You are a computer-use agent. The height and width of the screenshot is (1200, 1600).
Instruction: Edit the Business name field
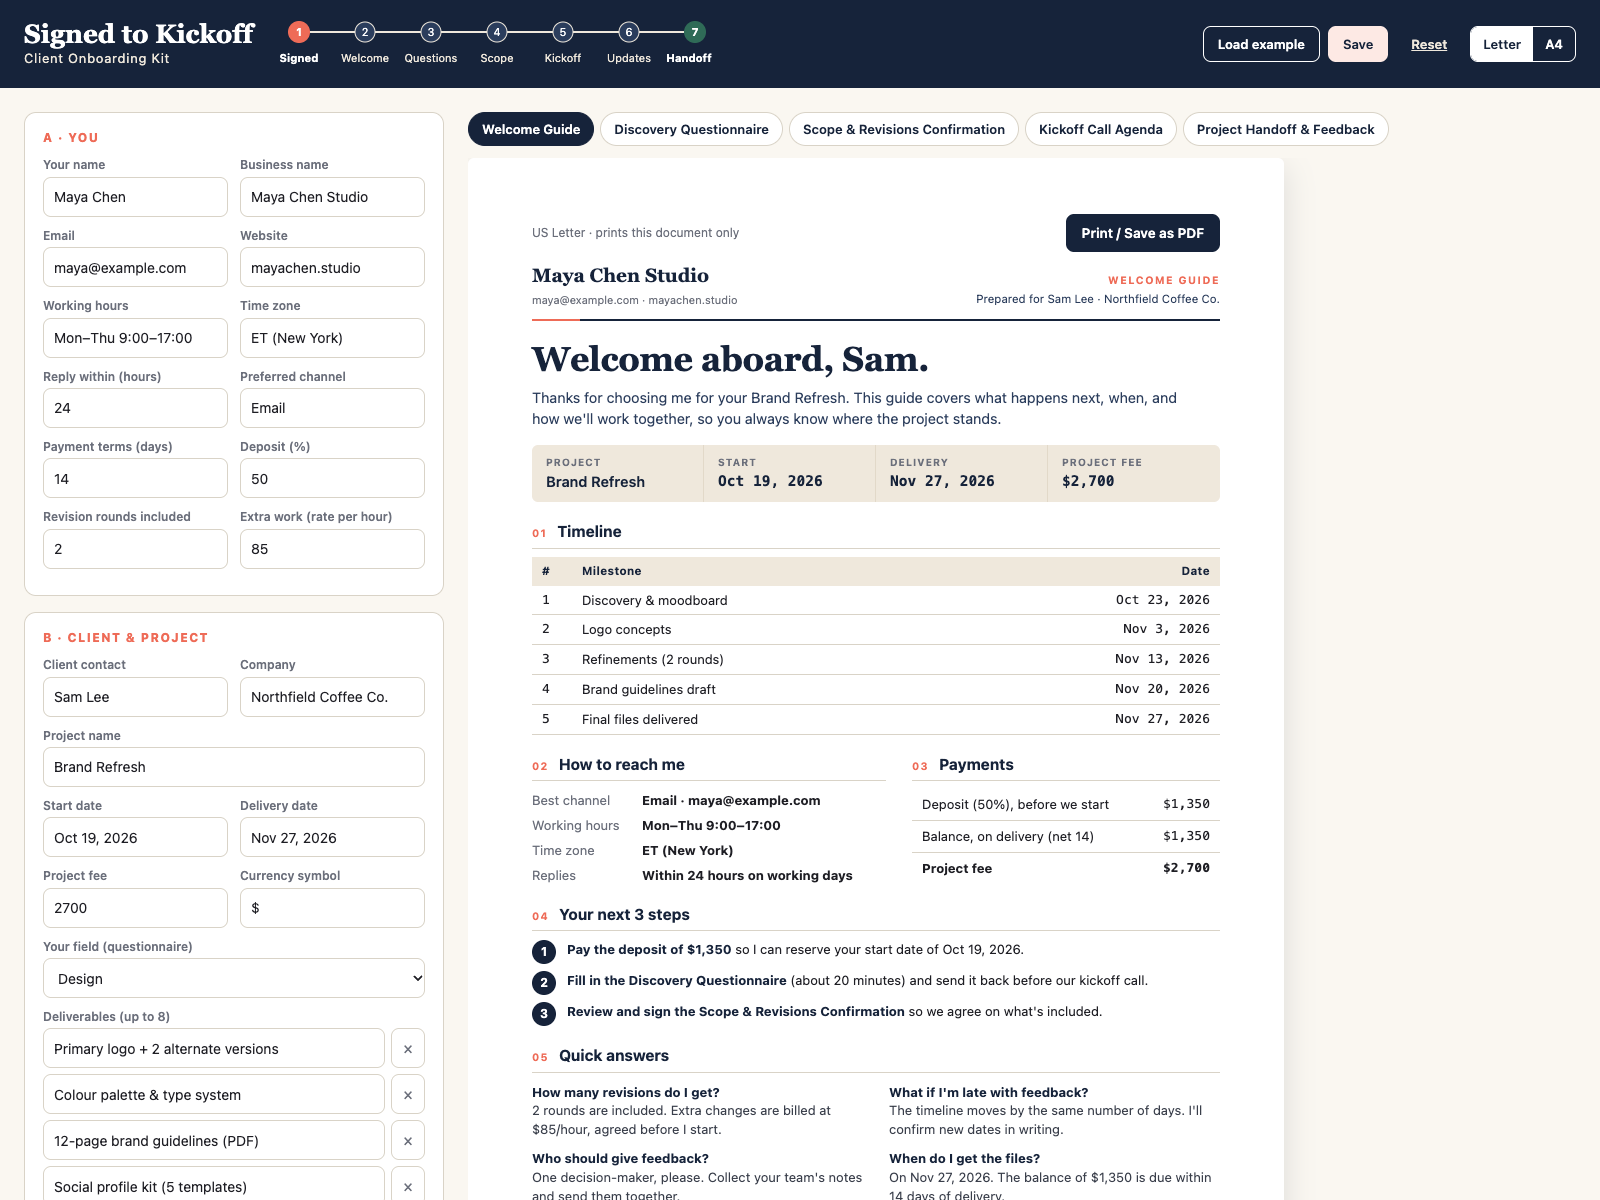click(332, 197)
